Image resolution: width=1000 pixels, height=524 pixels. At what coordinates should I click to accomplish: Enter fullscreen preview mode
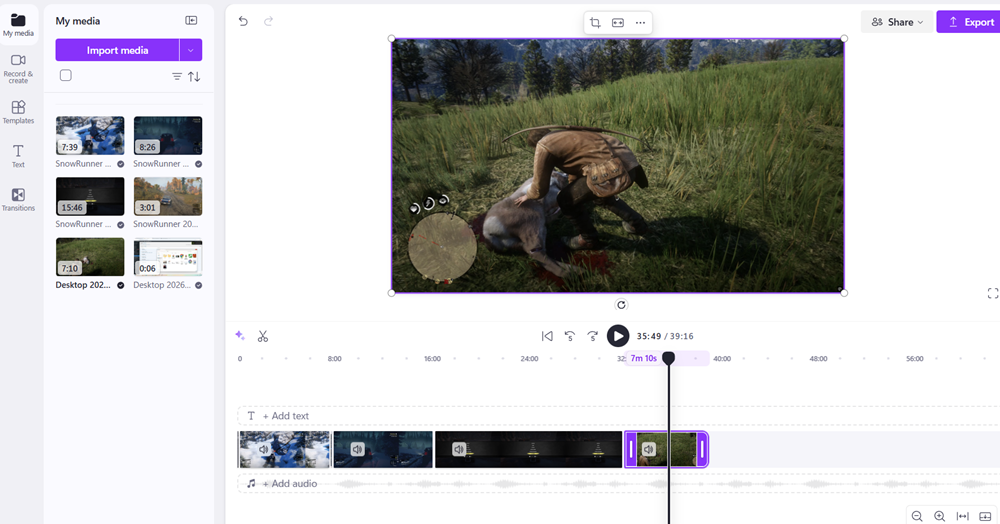click(992, 293)
